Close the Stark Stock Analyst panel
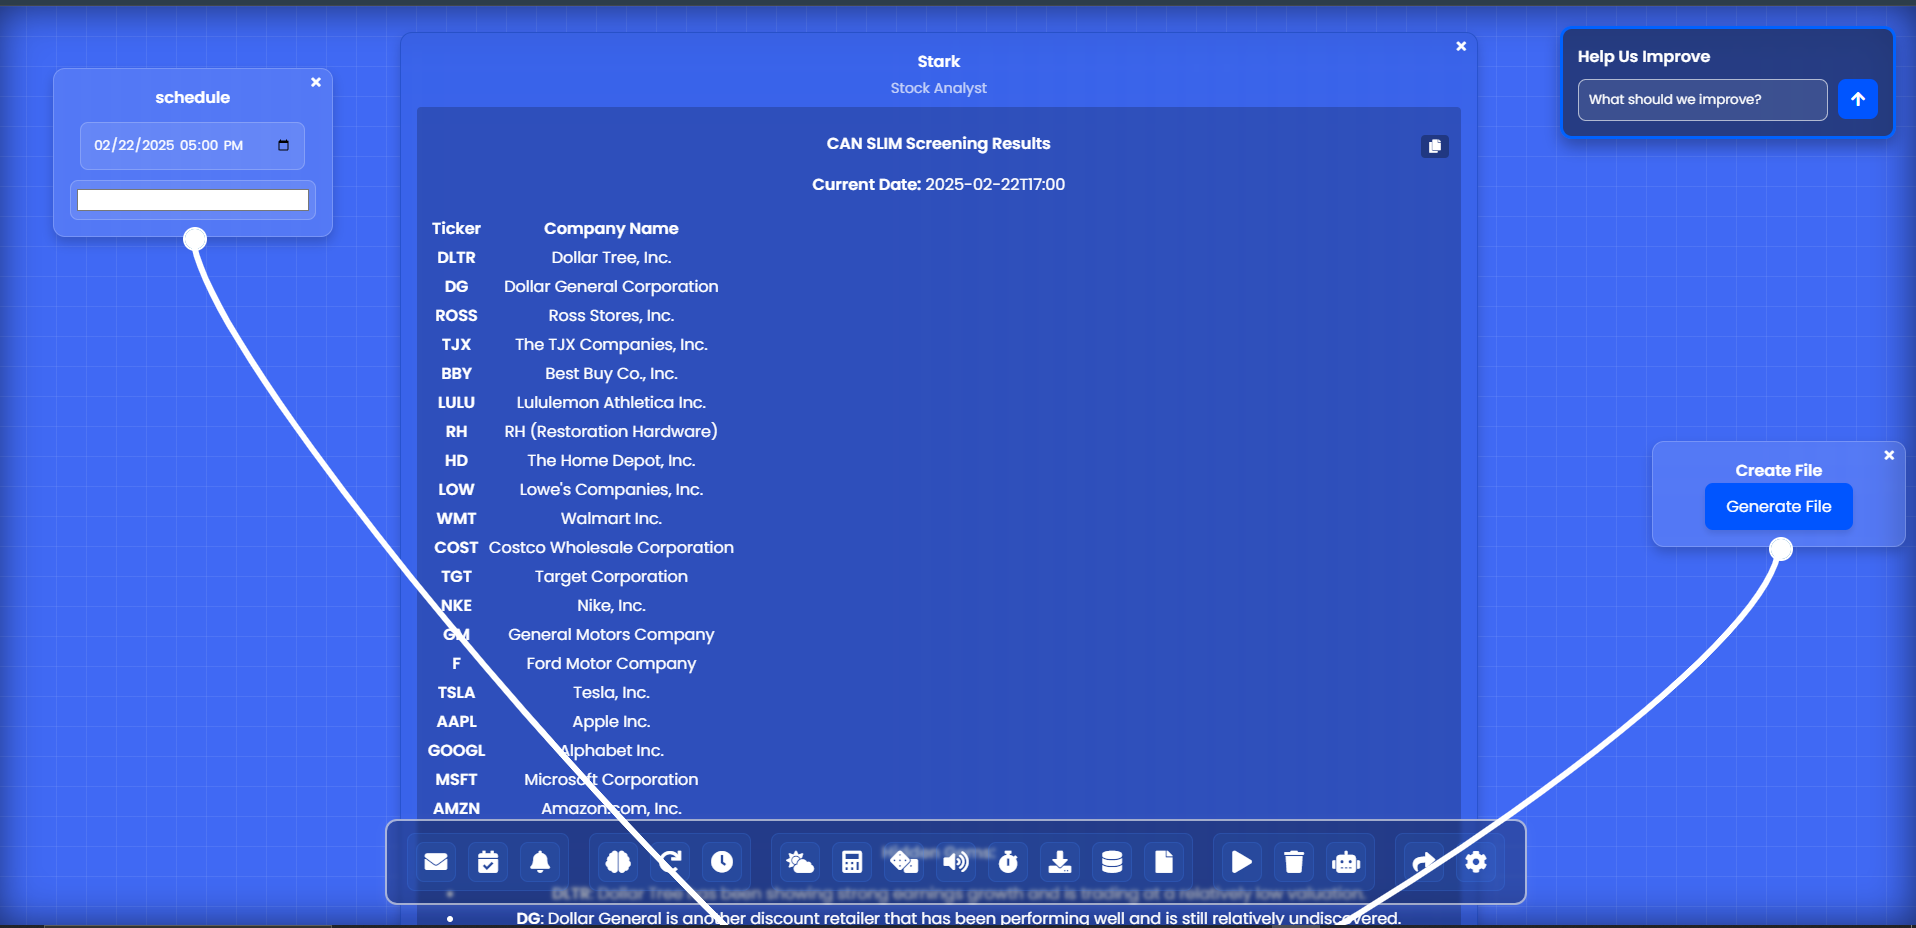1916x928 pixels. tap(1461, 46)
